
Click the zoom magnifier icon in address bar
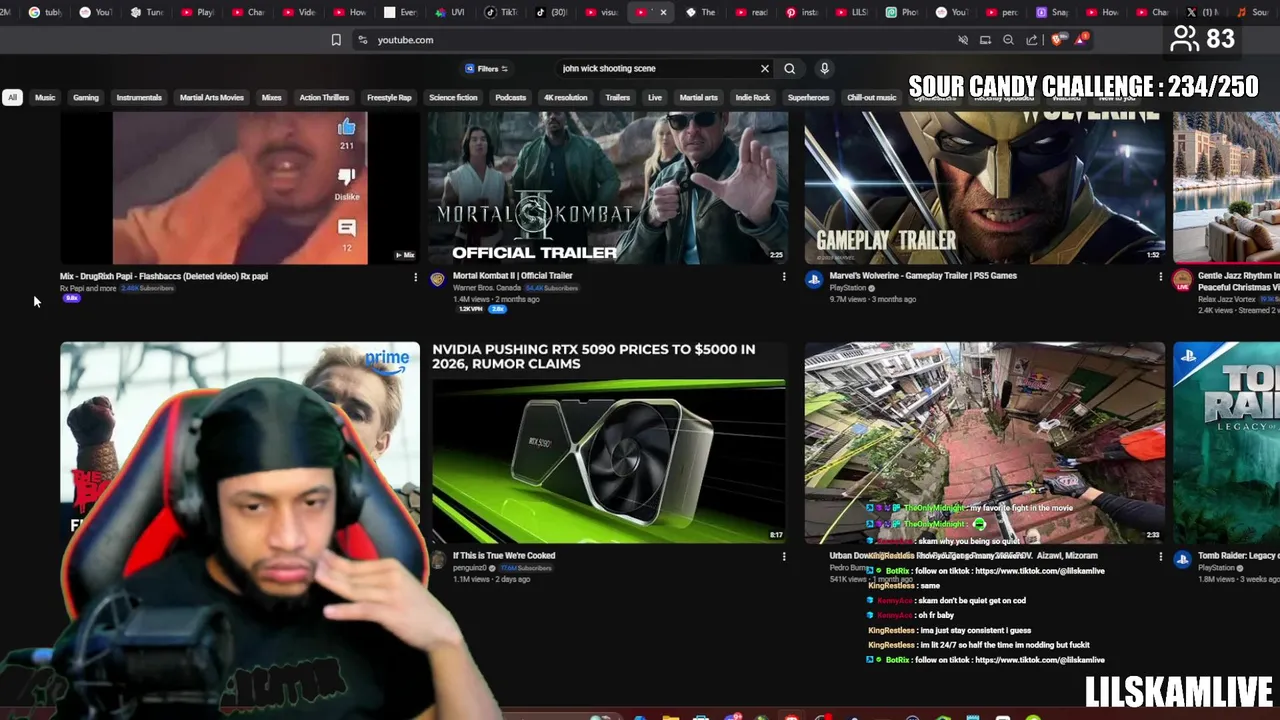point(1008,40)
